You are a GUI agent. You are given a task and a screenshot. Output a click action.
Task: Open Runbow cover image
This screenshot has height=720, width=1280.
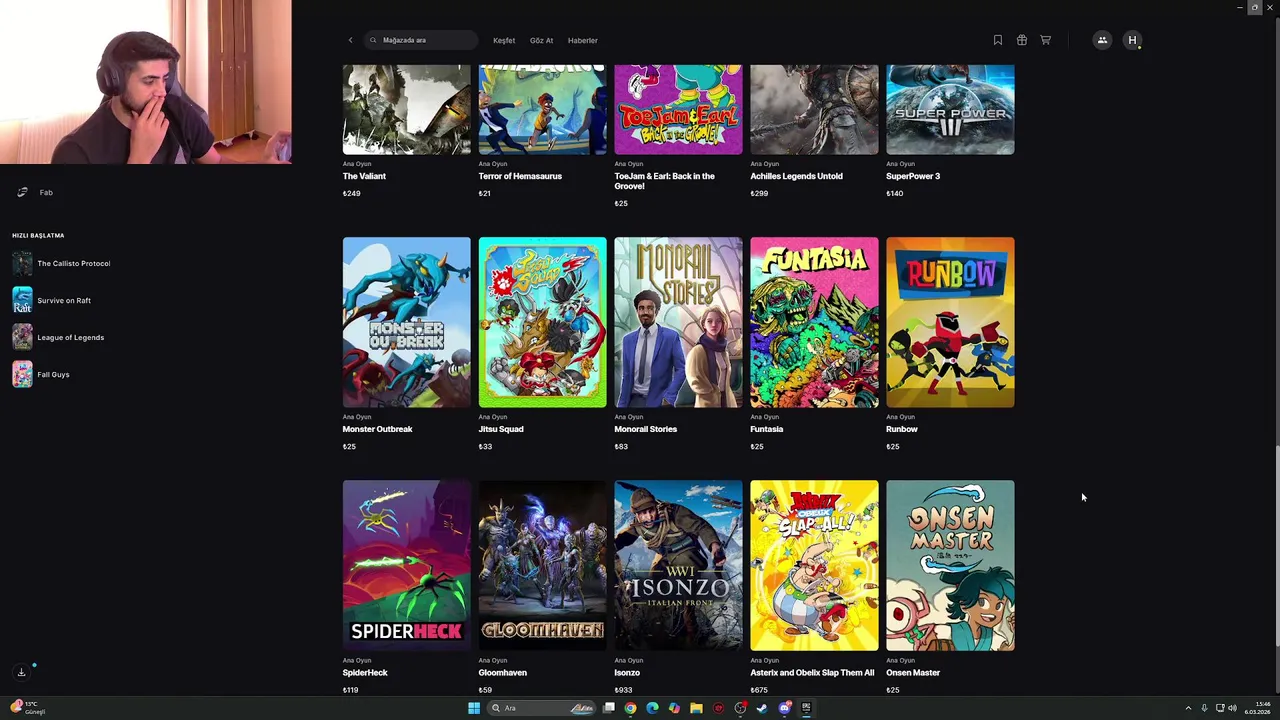[950, 322]
